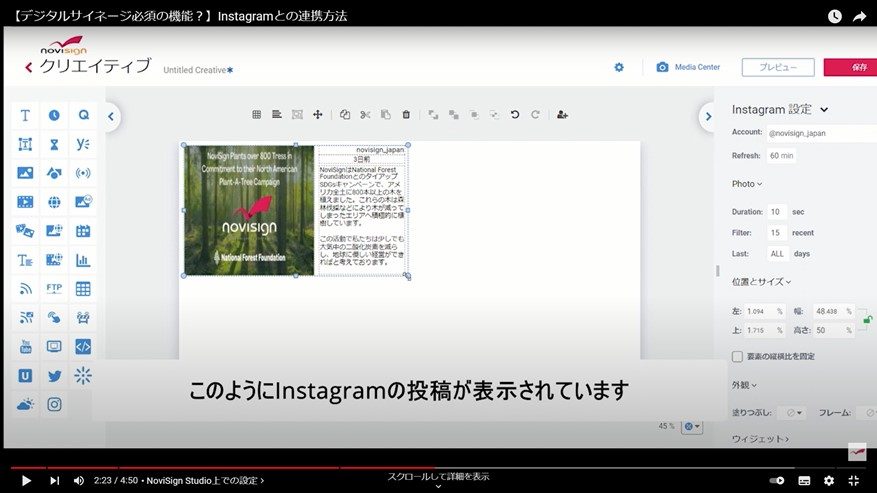Expand the Instagram 設定 dropdown
The height and width of the screenshot is (493, 877).
pos(824,110)
